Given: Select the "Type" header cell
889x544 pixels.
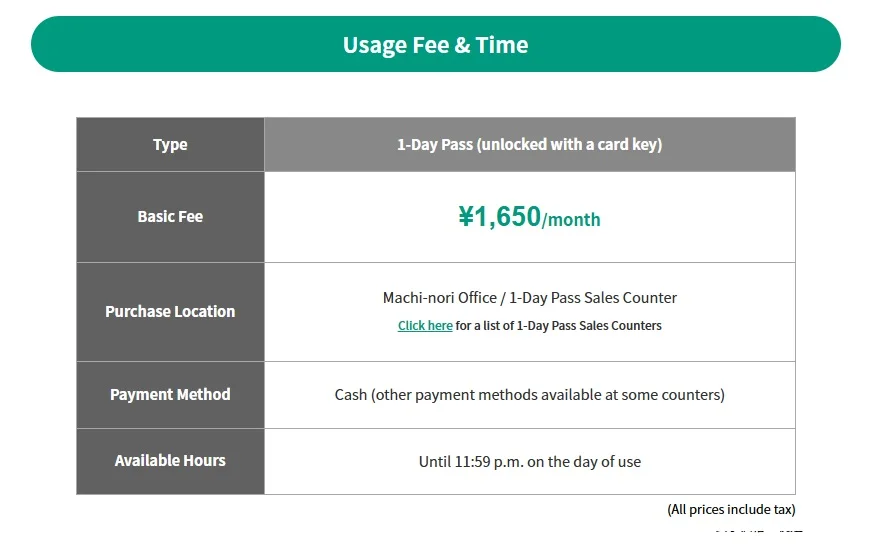Looking at the screenshot, I should click(x=170, y=145).
